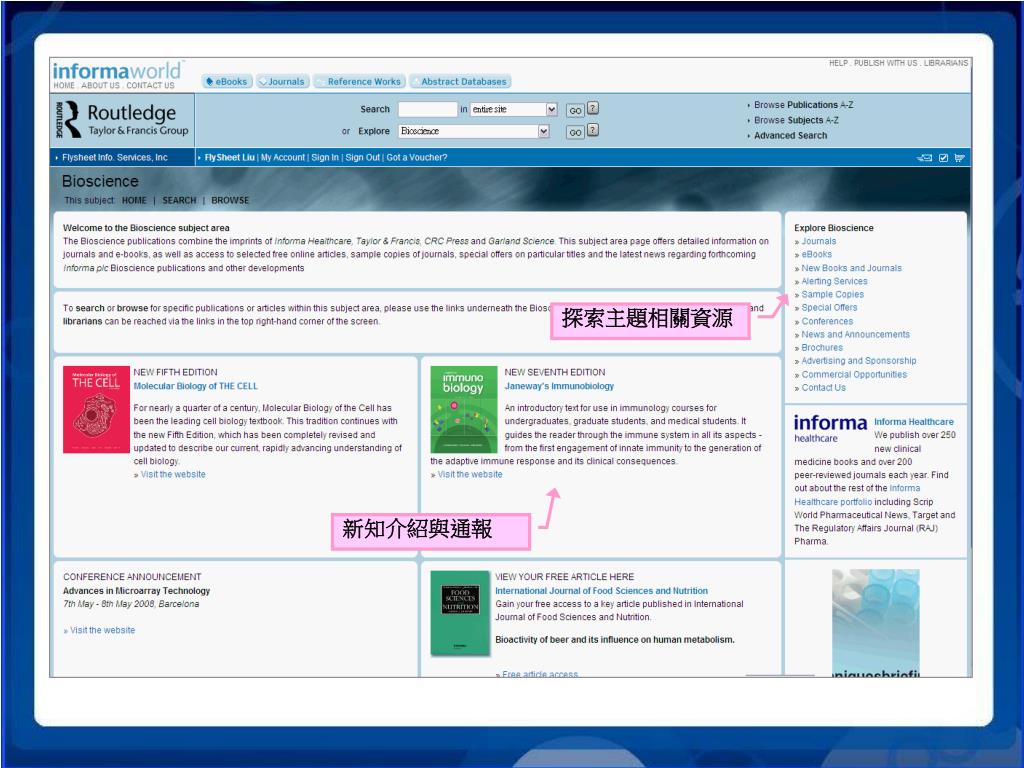The height and width of the screenshot is (768, 1024).
Task: Switch to the Journals tab
Action: (x=282, y=82)
